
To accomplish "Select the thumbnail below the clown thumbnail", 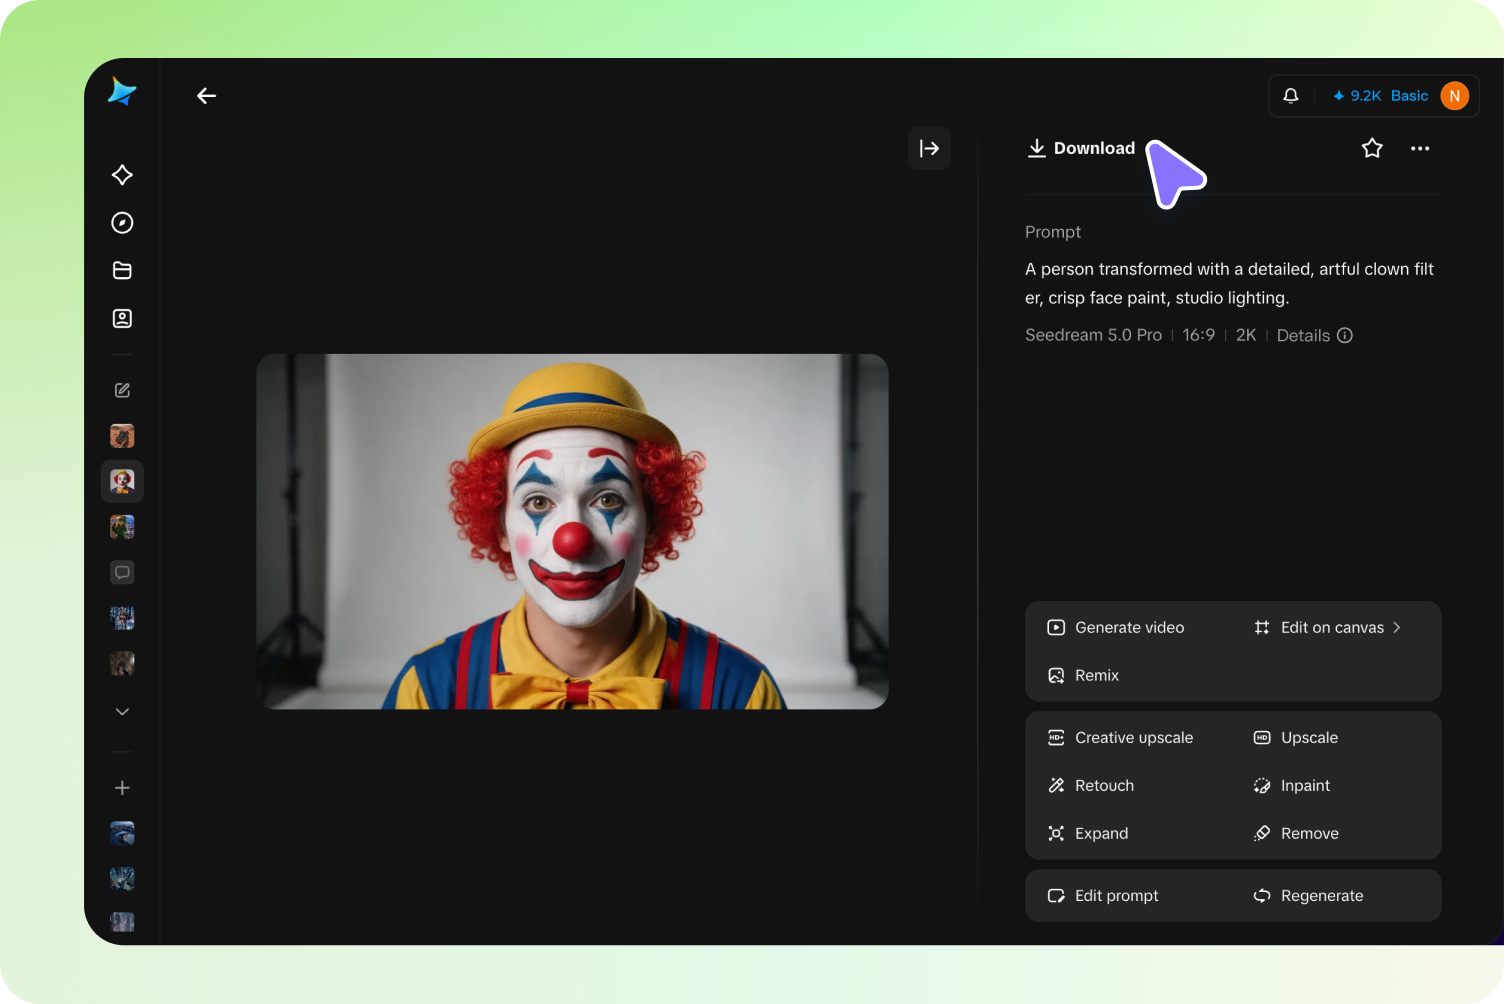I will [122, 527].
